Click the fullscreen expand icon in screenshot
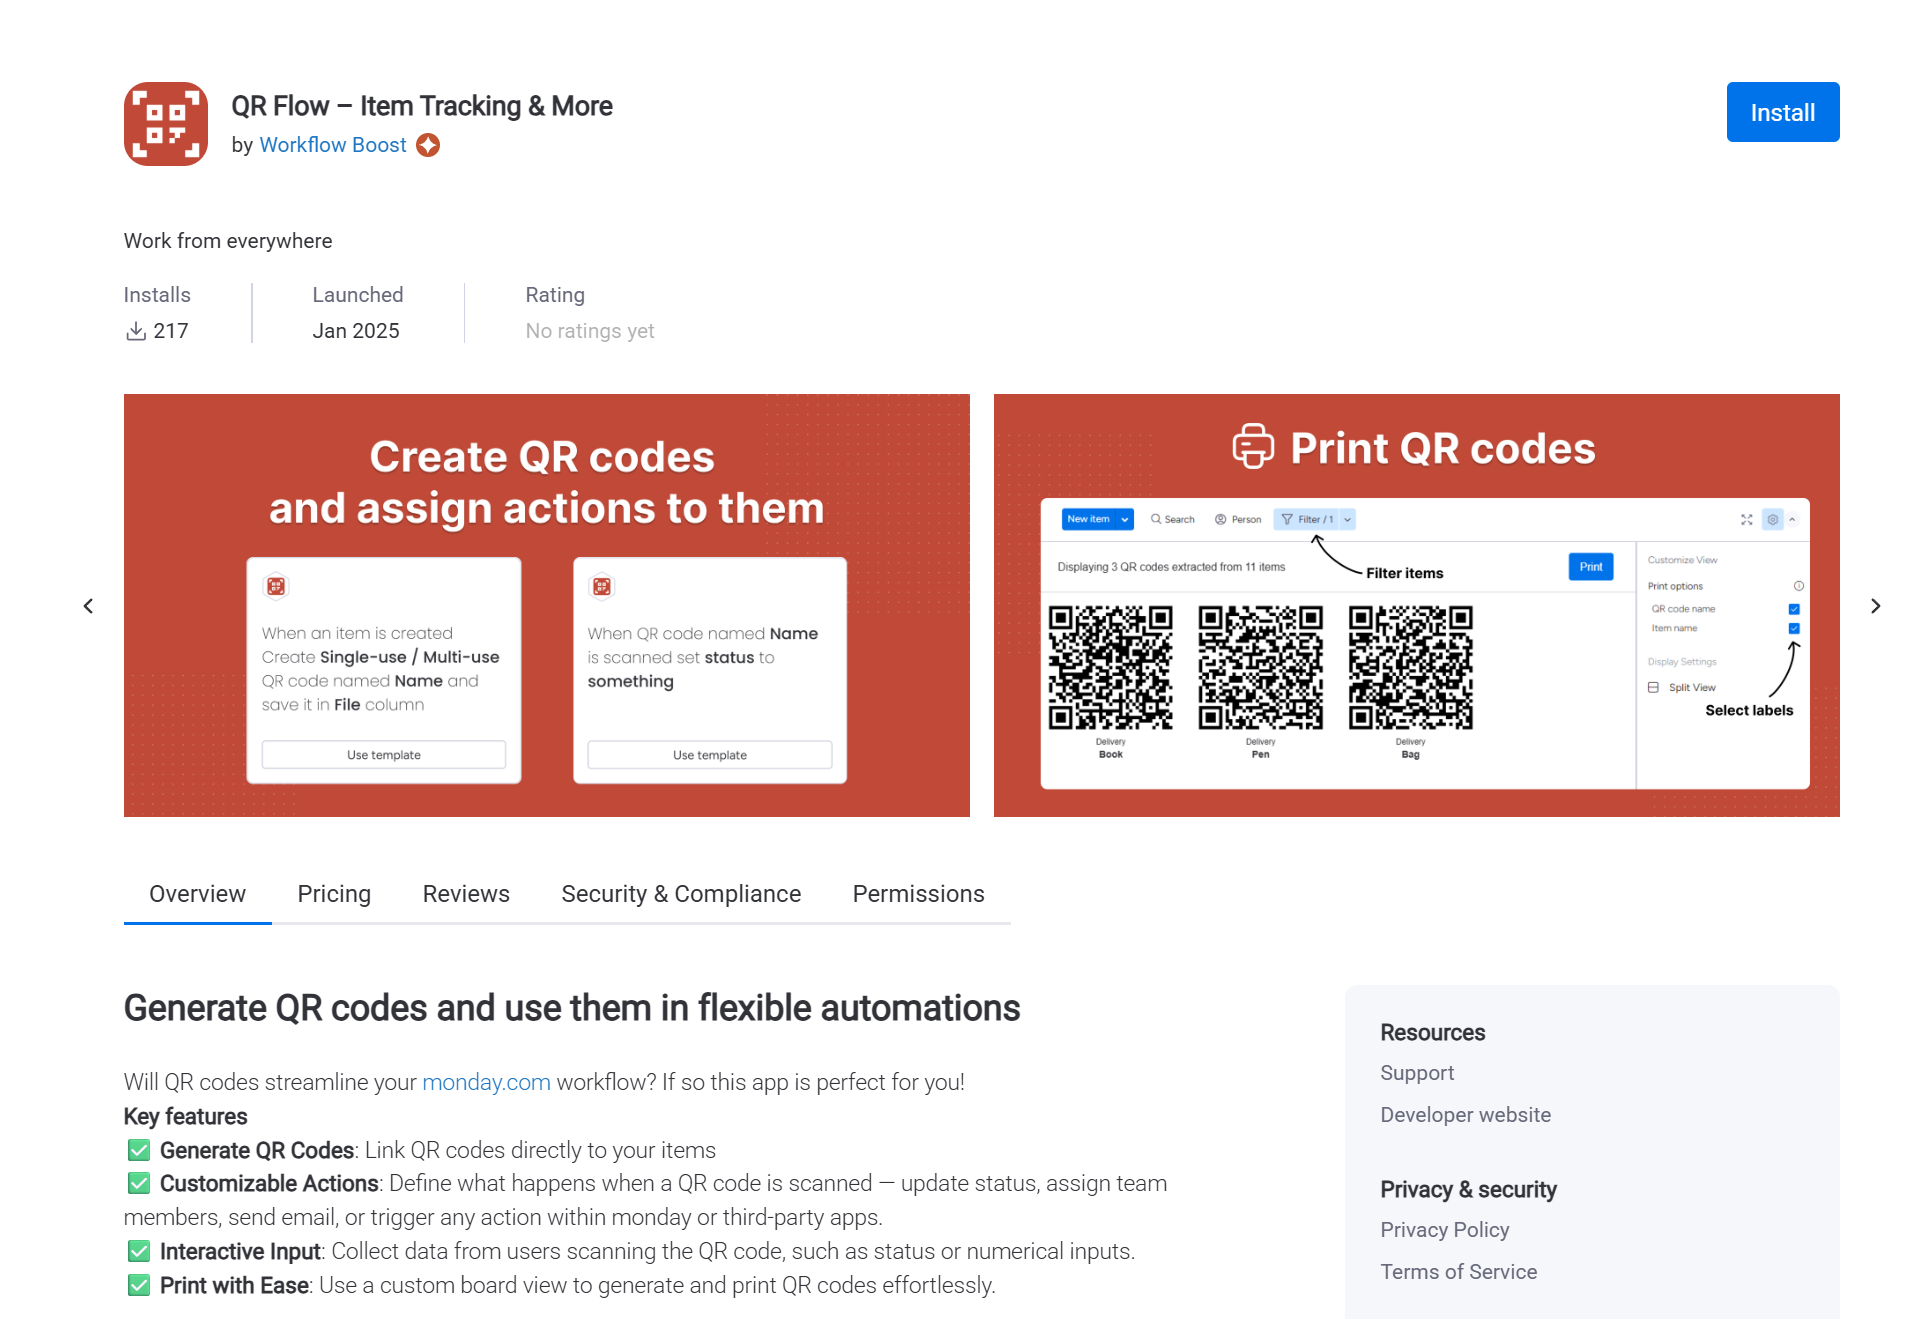The image size is (1918, 1319). [x=1746, y=520]
